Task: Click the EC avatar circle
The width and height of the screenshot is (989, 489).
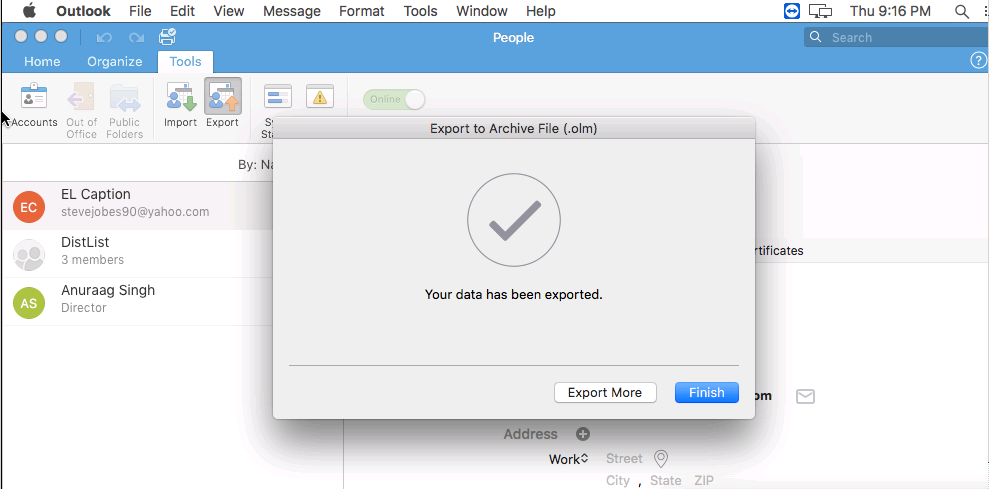Action: (x=29, y=207)
